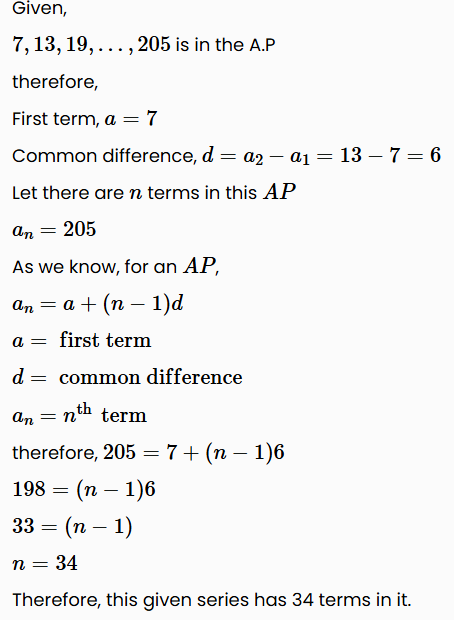Click the italic AP in 'terms in this AP'
The height and width of the screenshot is (620, 454).
[280, 192]
